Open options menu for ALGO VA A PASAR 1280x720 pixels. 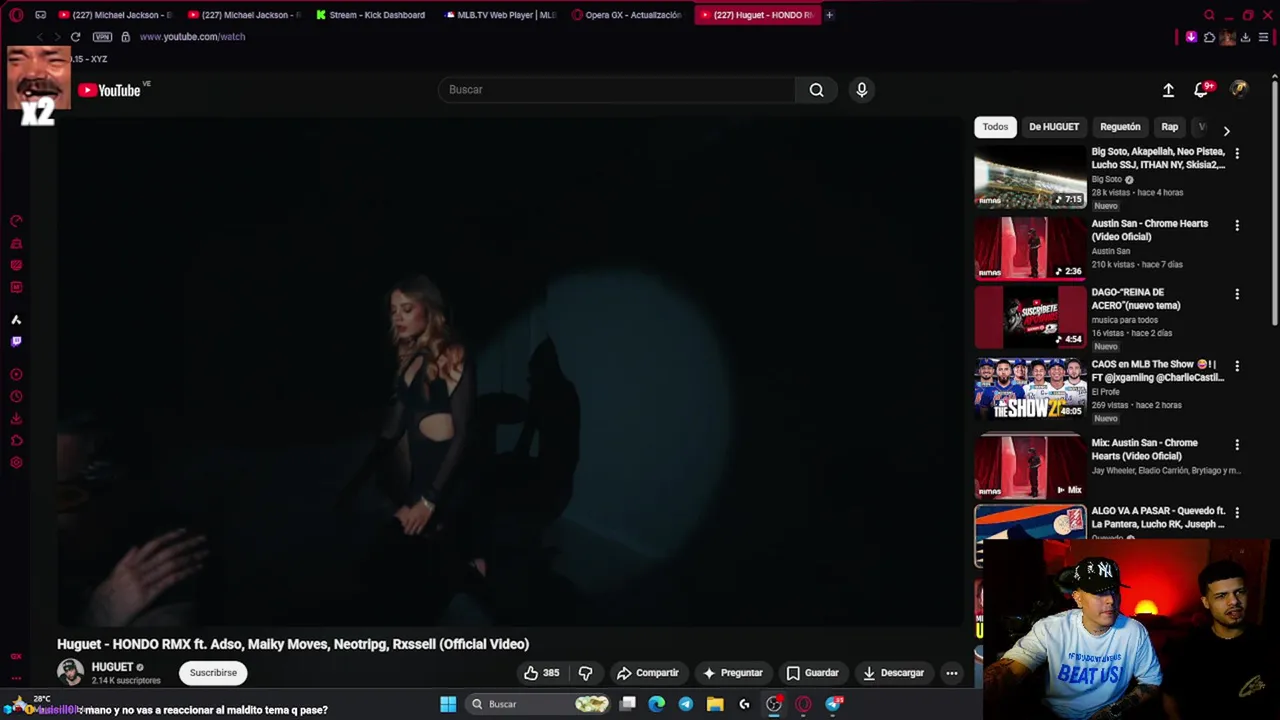pos(1237,512)
